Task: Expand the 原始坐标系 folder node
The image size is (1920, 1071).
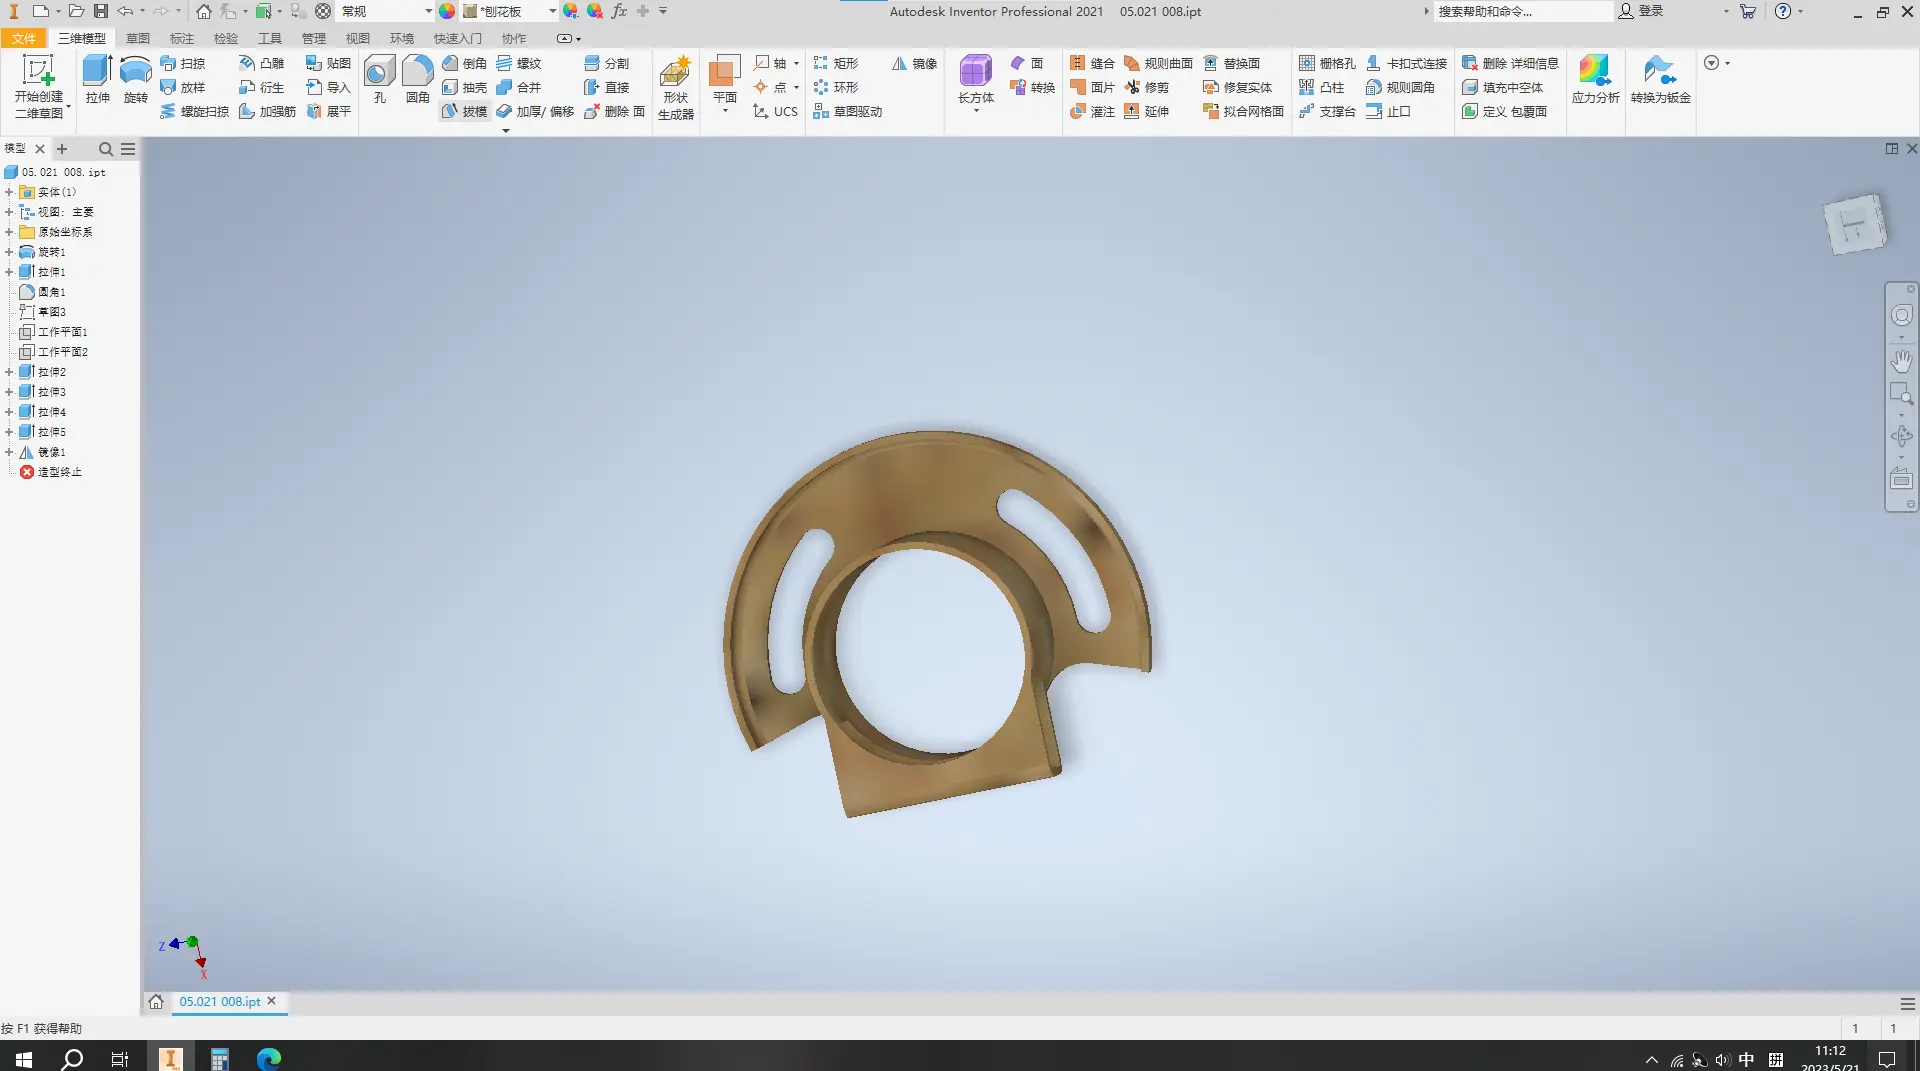Action: pos(9,232)
